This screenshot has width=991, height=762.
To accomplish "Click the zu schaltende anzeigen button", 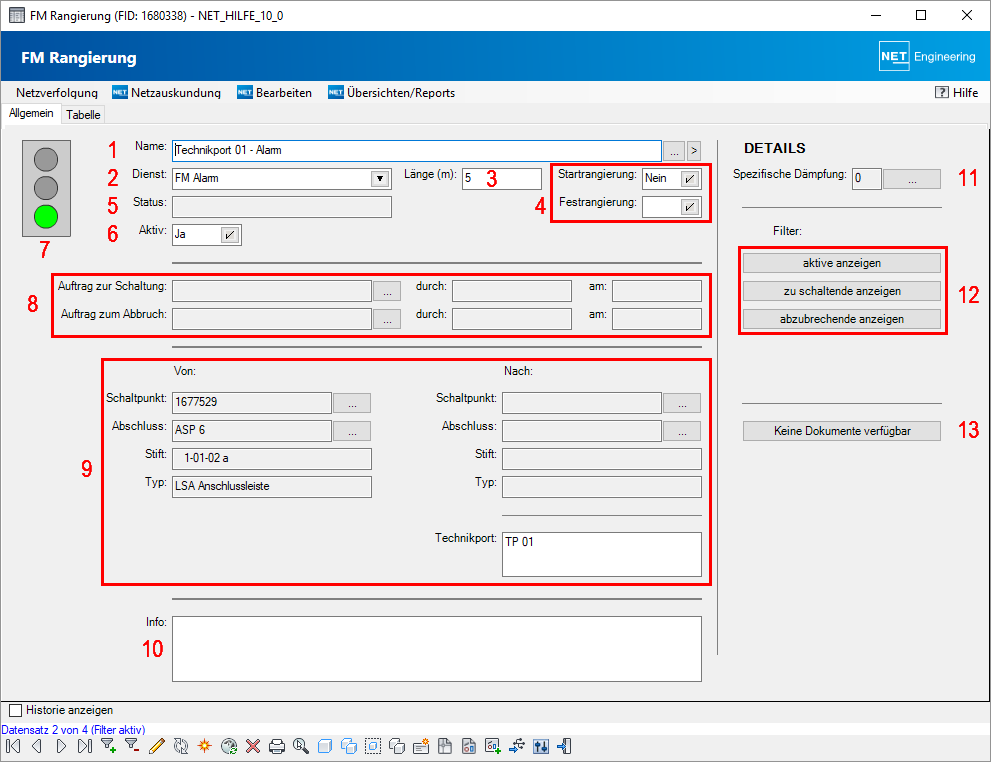I will tap(842, 291).
